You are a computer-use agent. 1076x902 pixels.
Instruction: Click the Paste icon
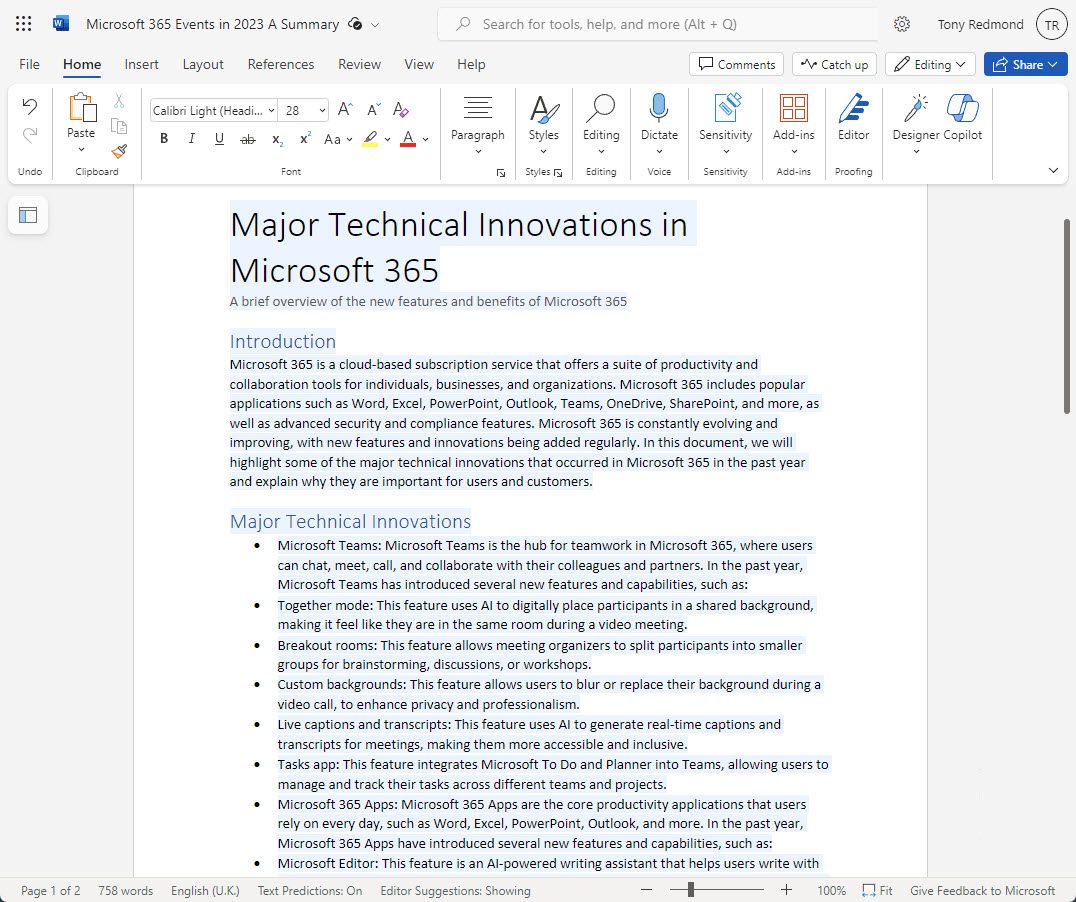tap(80, 110)
